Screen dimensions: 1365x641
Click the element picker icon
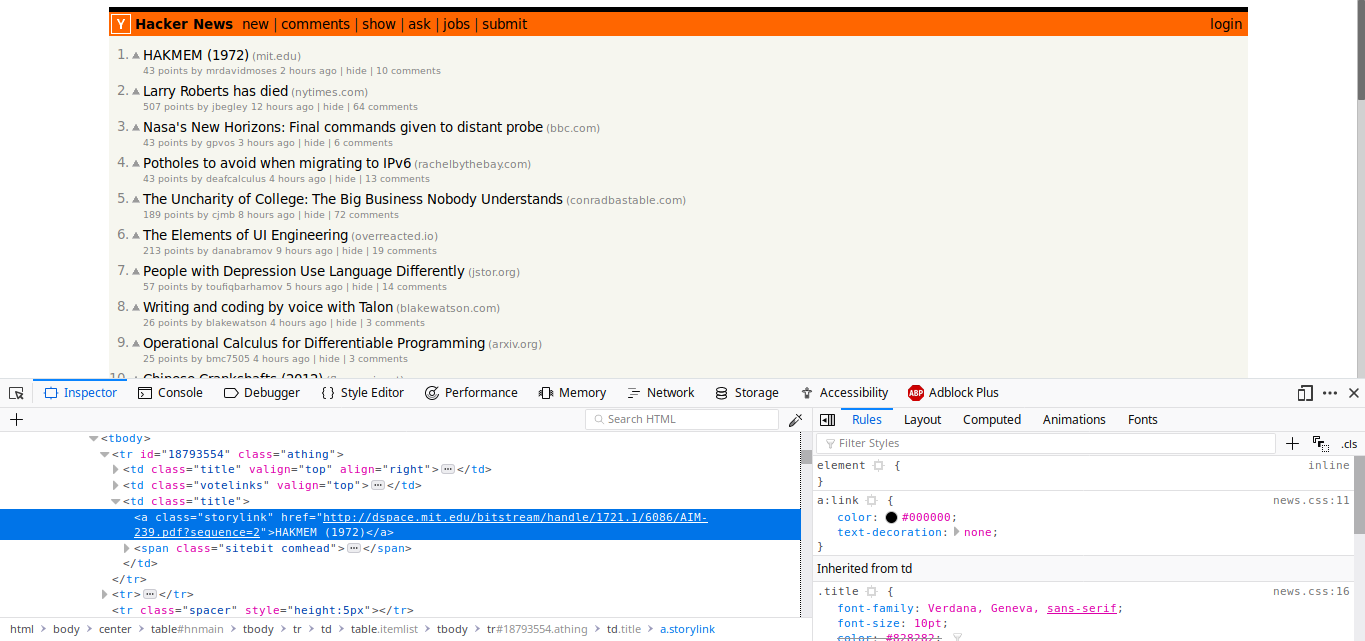point(16,393)
